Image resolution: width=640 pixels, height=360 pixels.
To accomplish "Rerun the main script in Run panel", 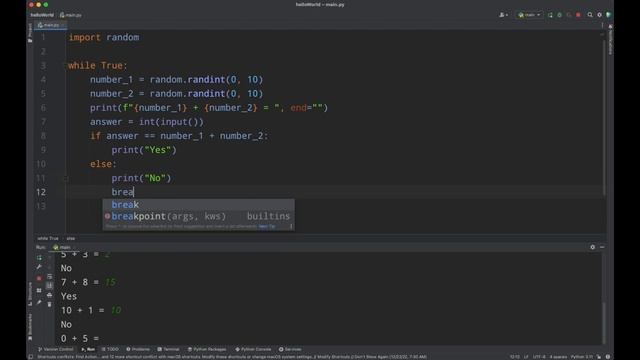I will 39,258.
